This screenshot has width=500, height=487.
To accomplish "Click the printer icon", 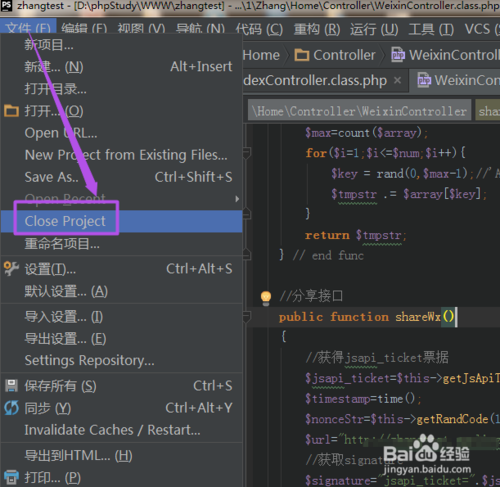I will (11, 477).
